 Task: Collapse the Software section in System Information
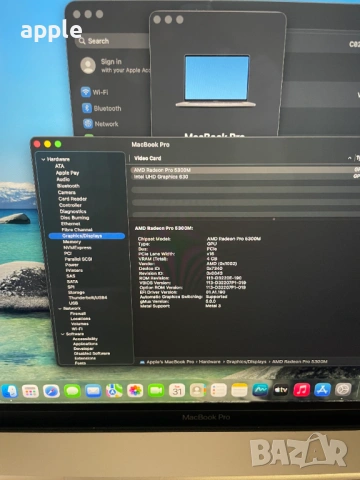pos(63,334)
